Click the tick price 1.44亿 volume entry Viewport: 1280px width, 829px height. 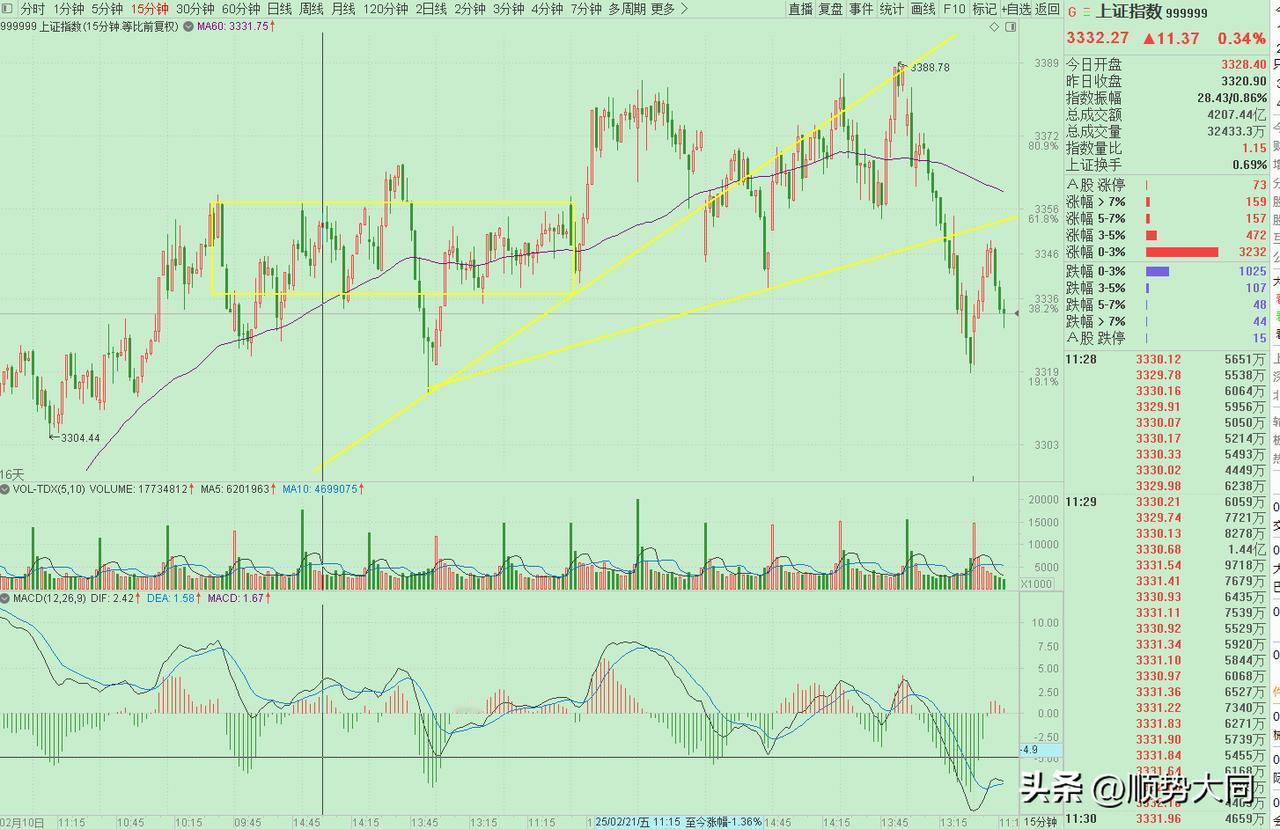point(1249,549)
